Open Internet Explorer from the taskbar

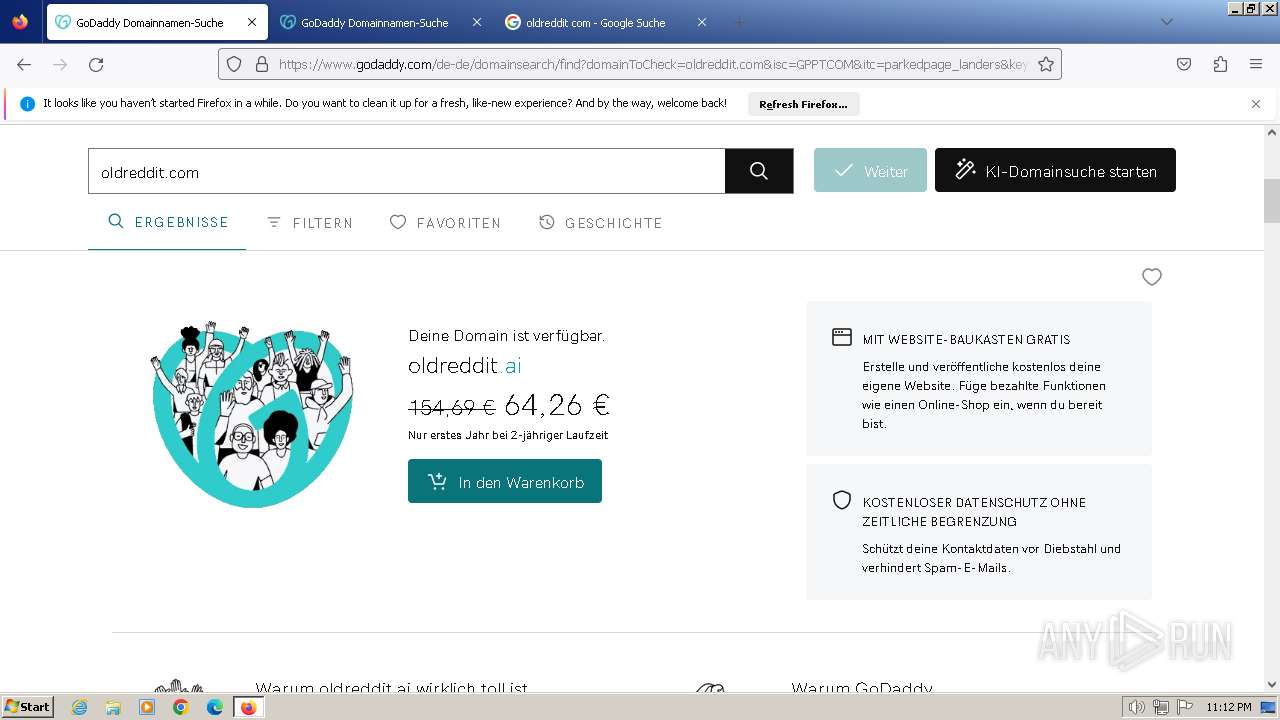tap(80, 707)
